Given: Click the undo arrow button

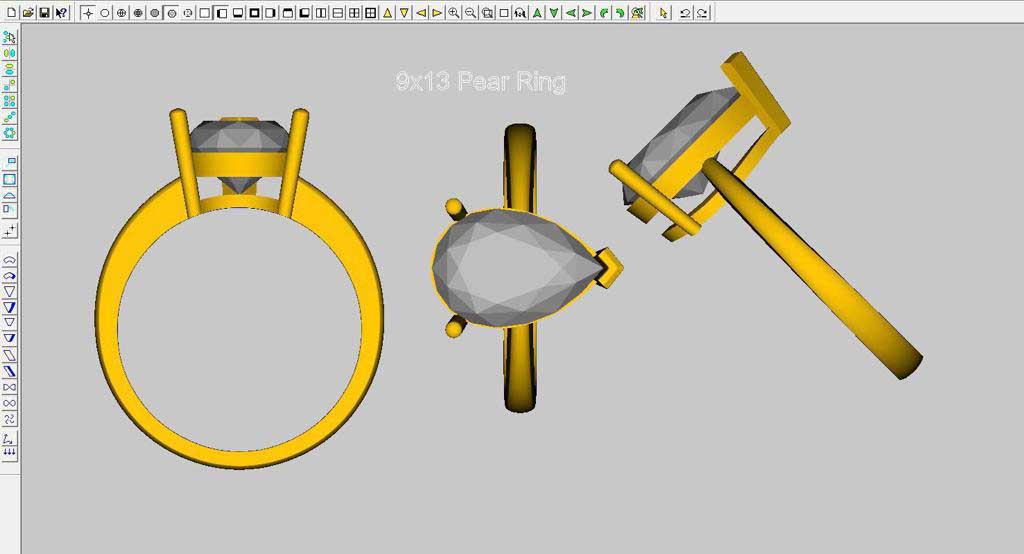Looking at the screenshot, I should pos(685,13).
